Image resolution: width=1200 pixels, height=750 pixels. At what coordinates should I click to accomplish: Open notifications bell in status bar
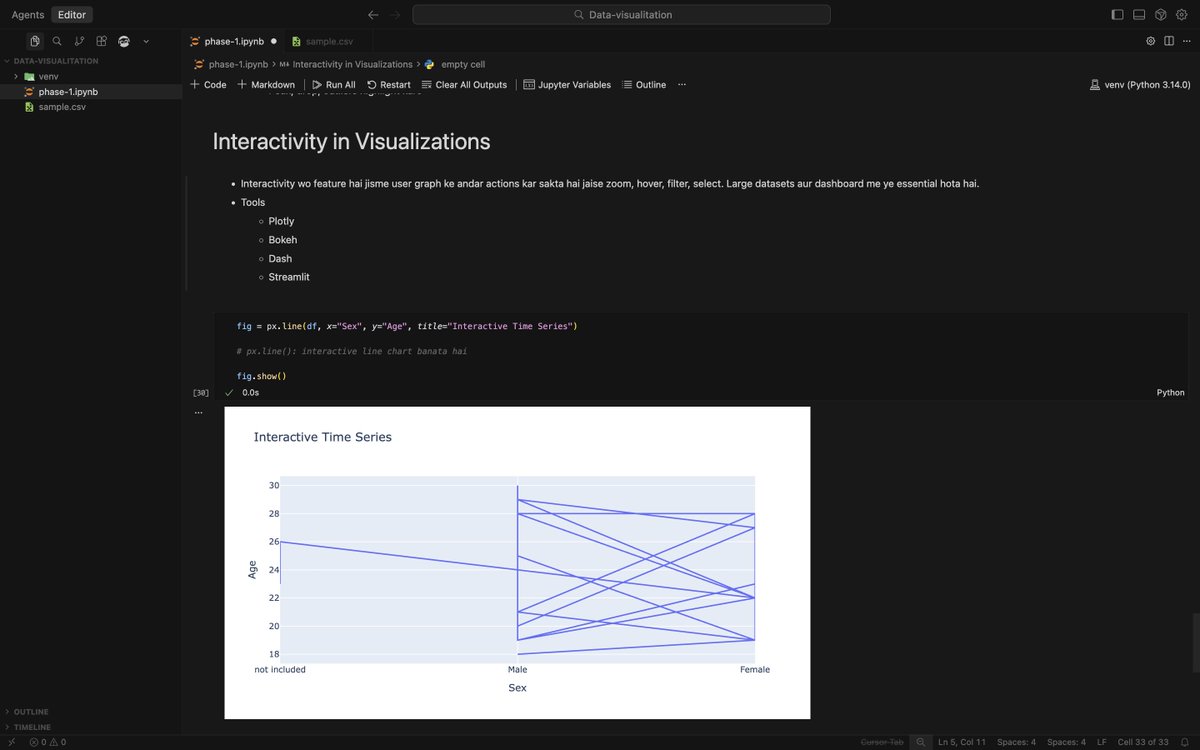point(1184,742)
